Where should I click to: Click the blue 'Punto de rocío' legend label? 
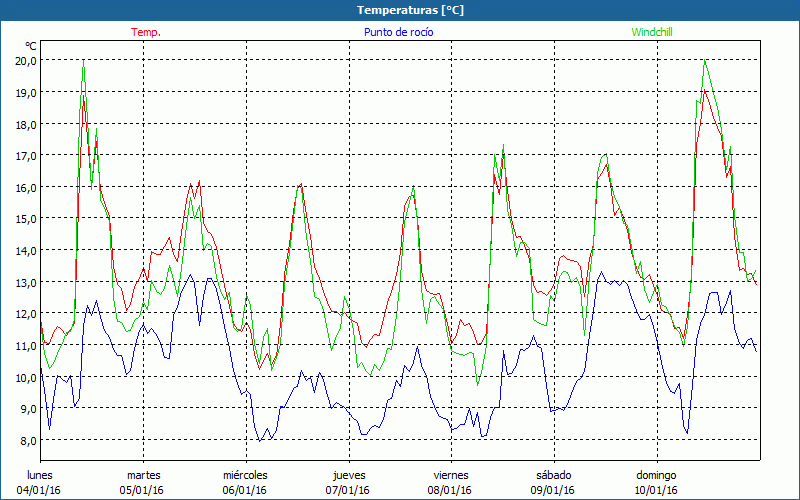pyautogui.click(x=397, y=32)
